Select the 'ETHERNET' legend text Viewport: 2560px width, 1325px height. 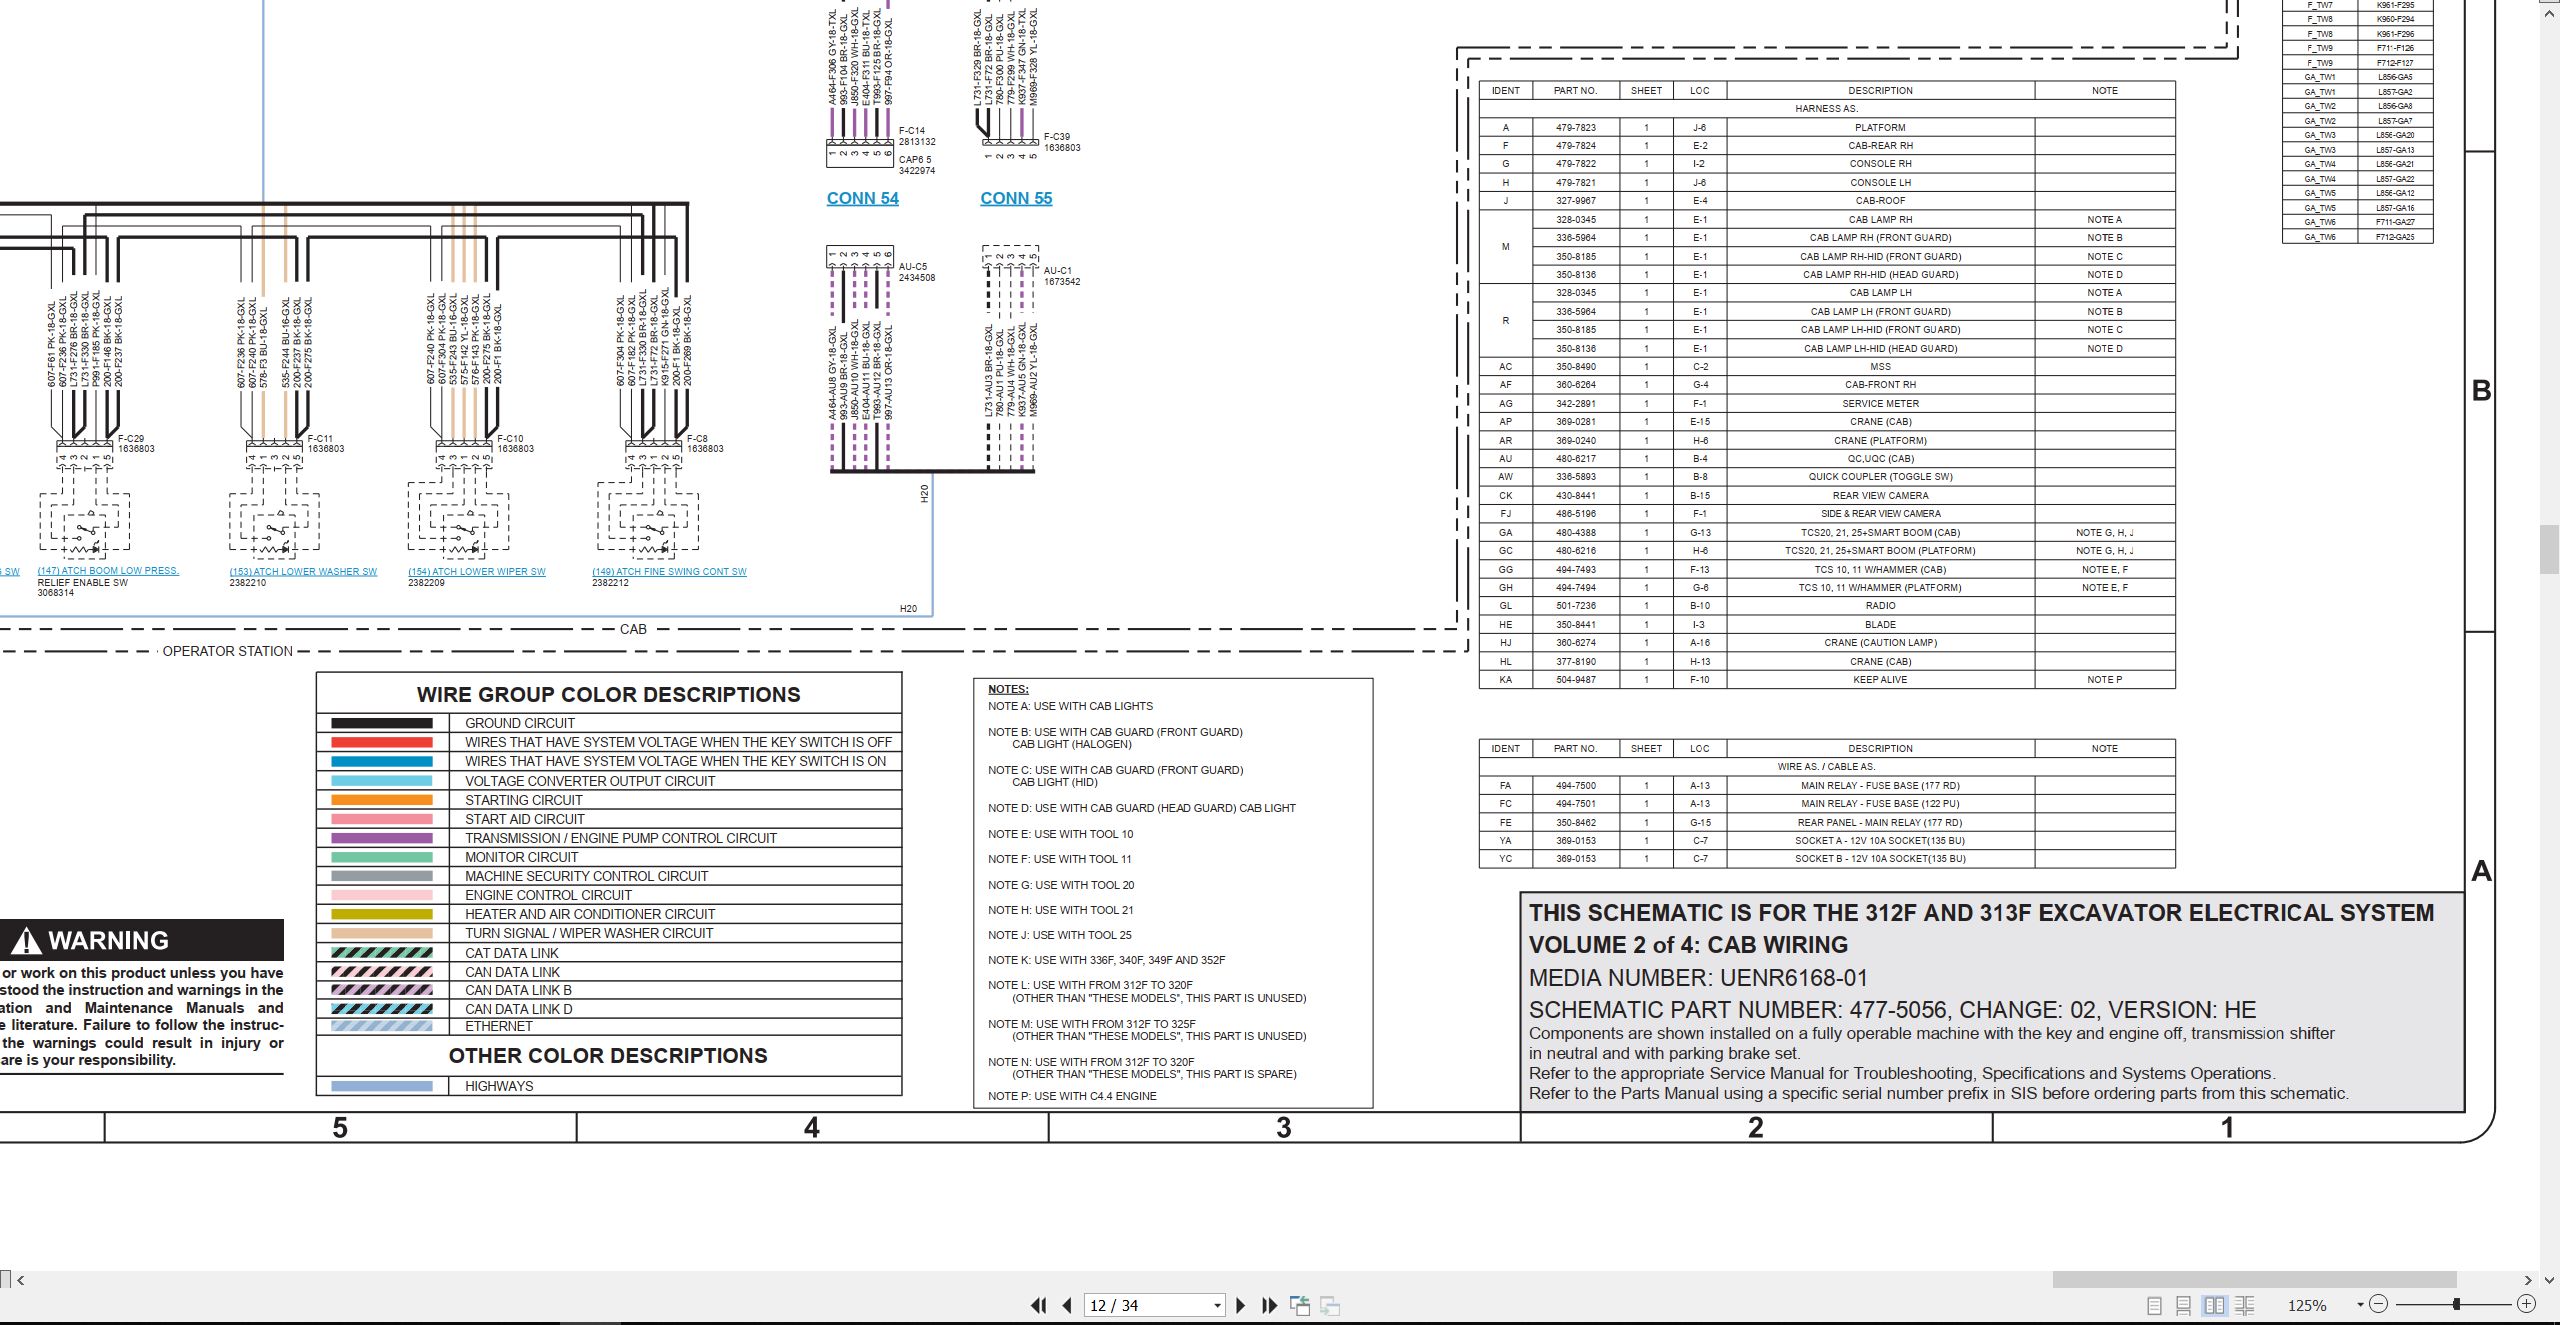click(498, 1026)
